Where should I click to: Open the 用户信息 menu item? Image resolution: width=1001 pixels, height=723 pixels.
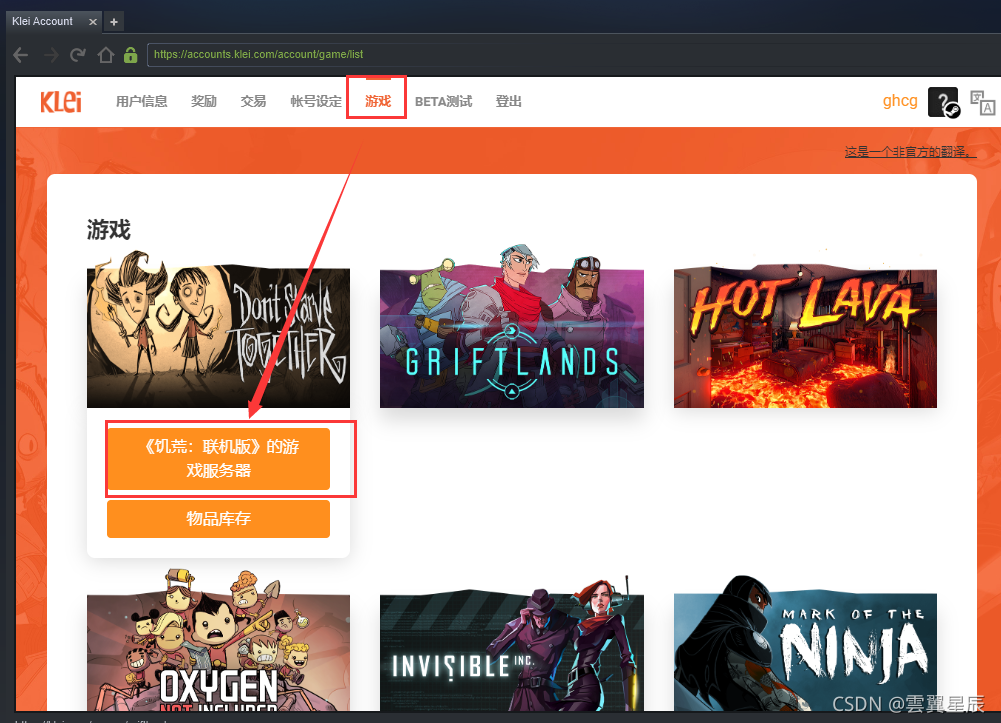tap(141, 101)
